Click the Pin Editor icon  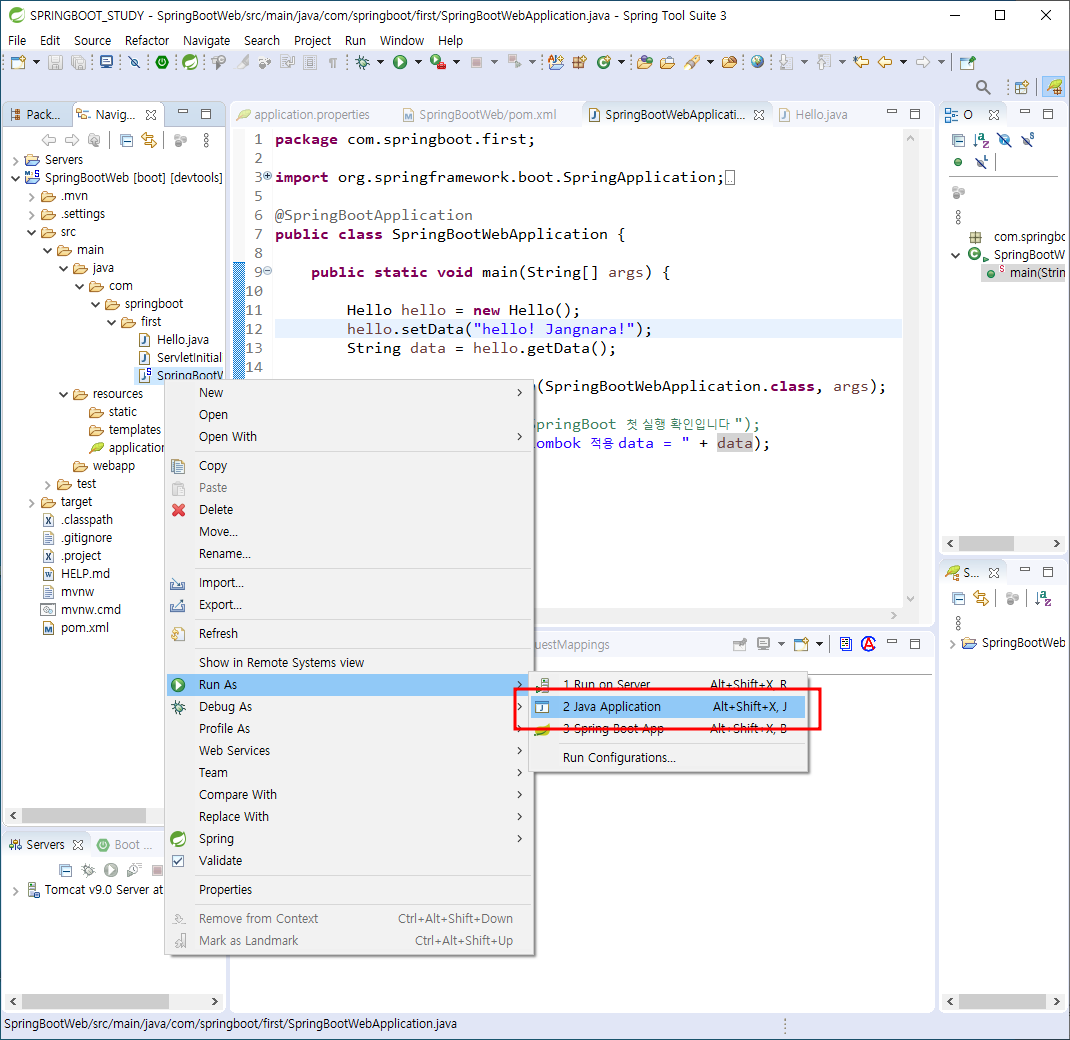pos(968,63)
